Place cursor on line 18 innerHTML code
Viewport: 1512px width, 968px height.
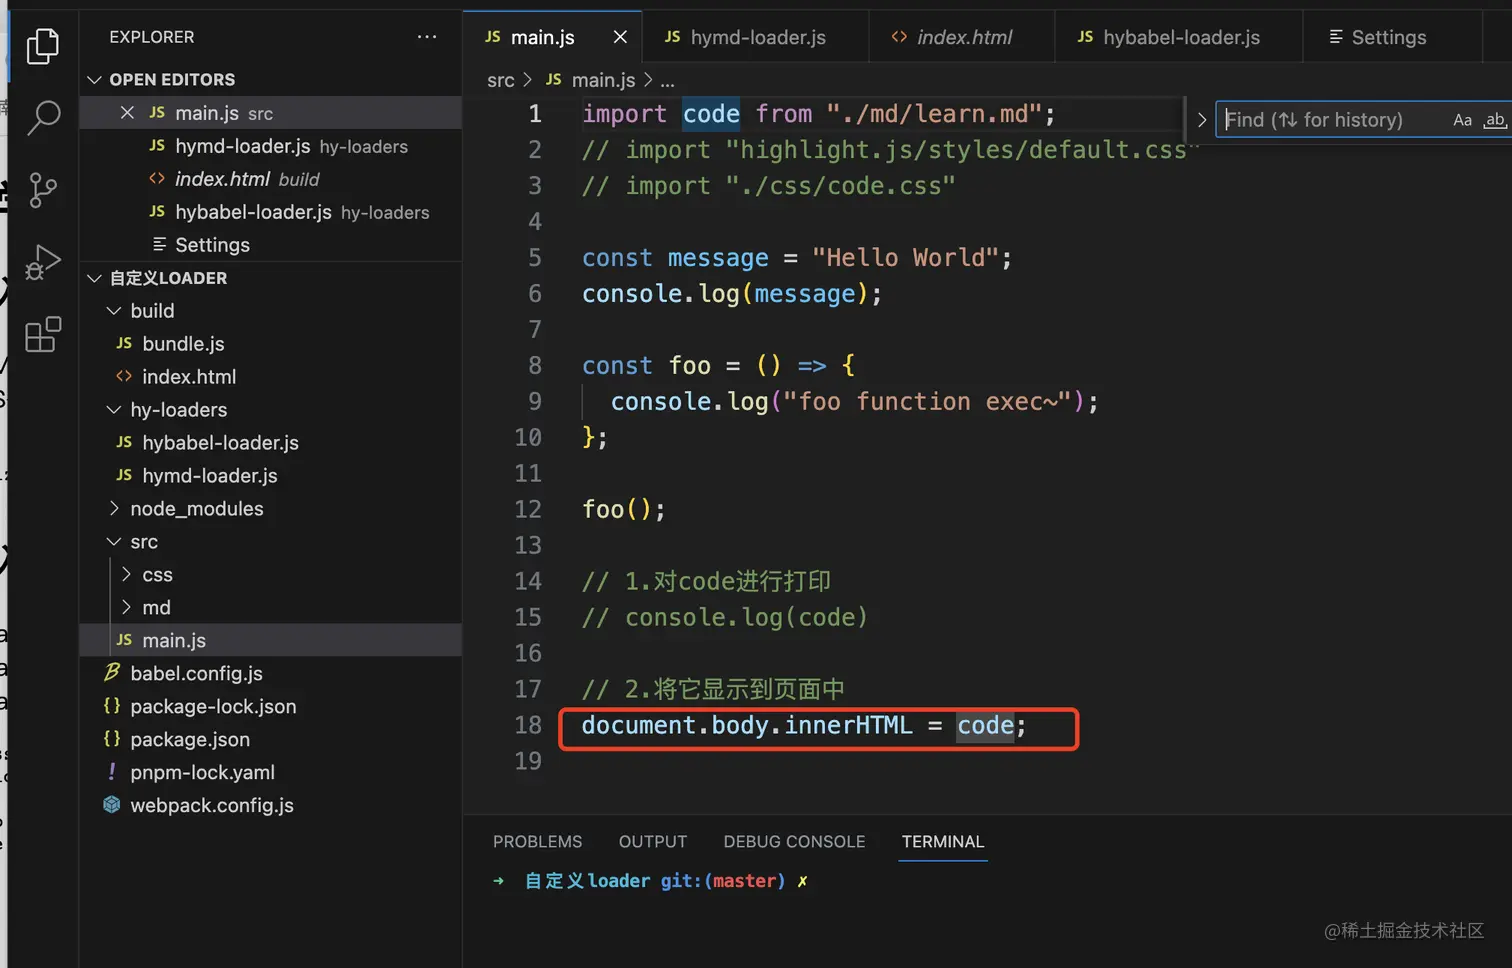(804, 726)
